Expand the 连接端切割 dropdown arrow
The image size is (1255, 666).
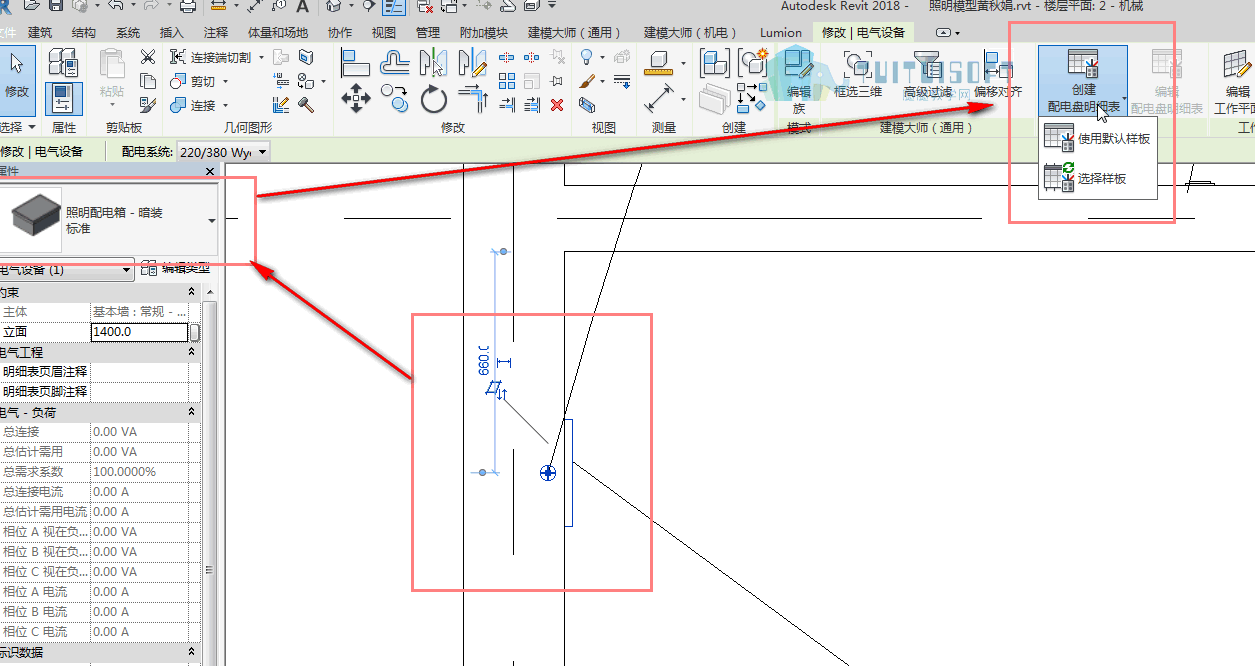click(261, 58)
